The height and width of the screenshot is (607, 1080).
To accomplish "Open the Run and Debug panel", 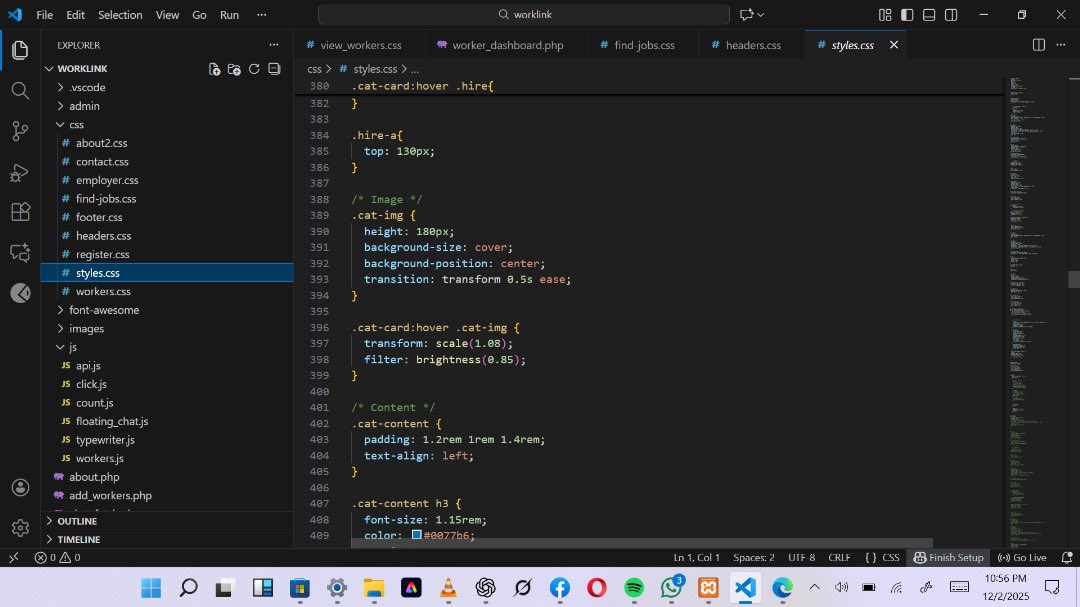I will [x=19, y=172].
